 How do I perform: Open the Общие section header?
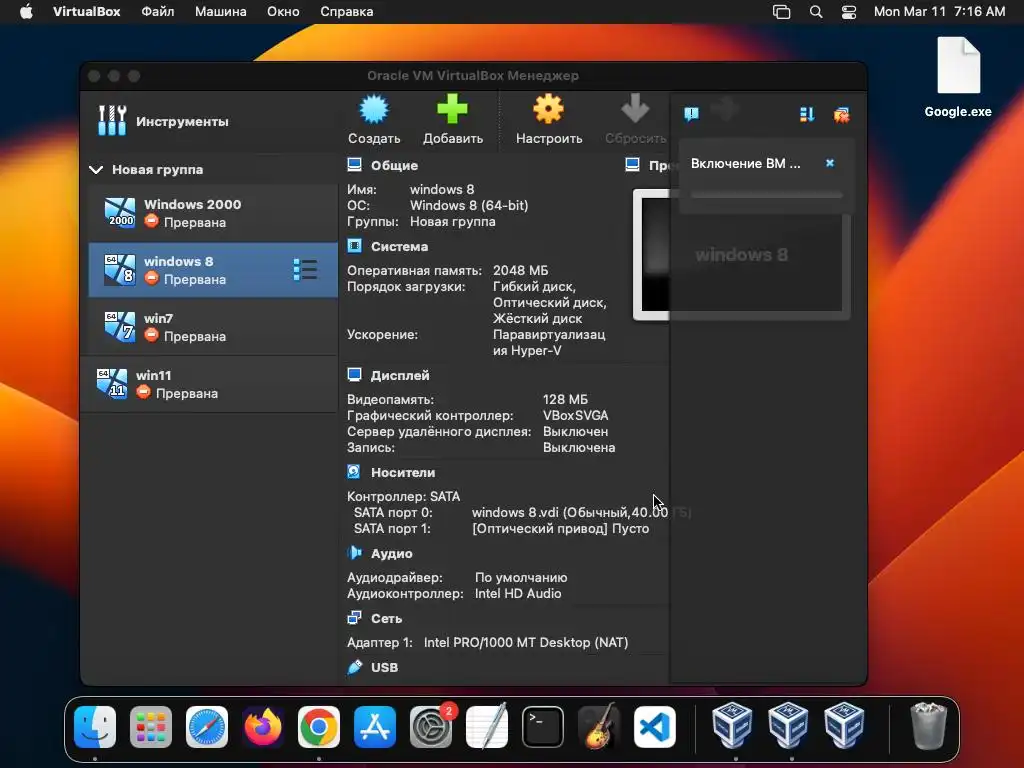[394, 165]
